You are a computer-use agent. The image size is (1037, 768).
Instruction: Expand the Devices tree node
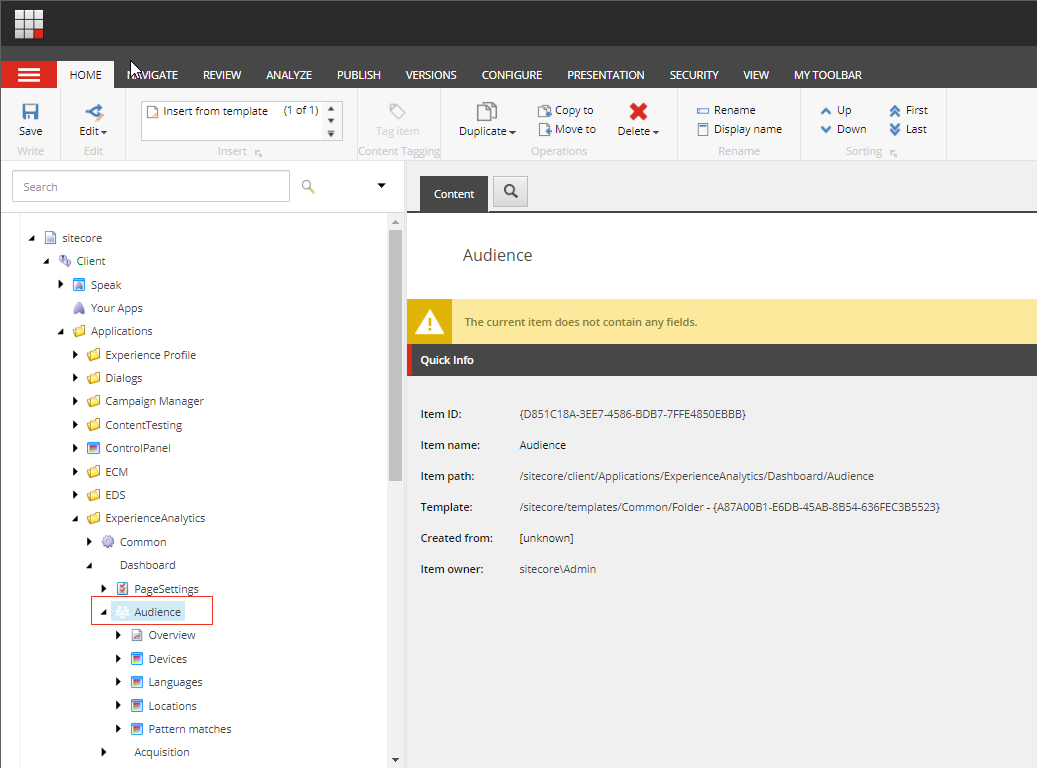pyautogui.click(x=118, y=658)
